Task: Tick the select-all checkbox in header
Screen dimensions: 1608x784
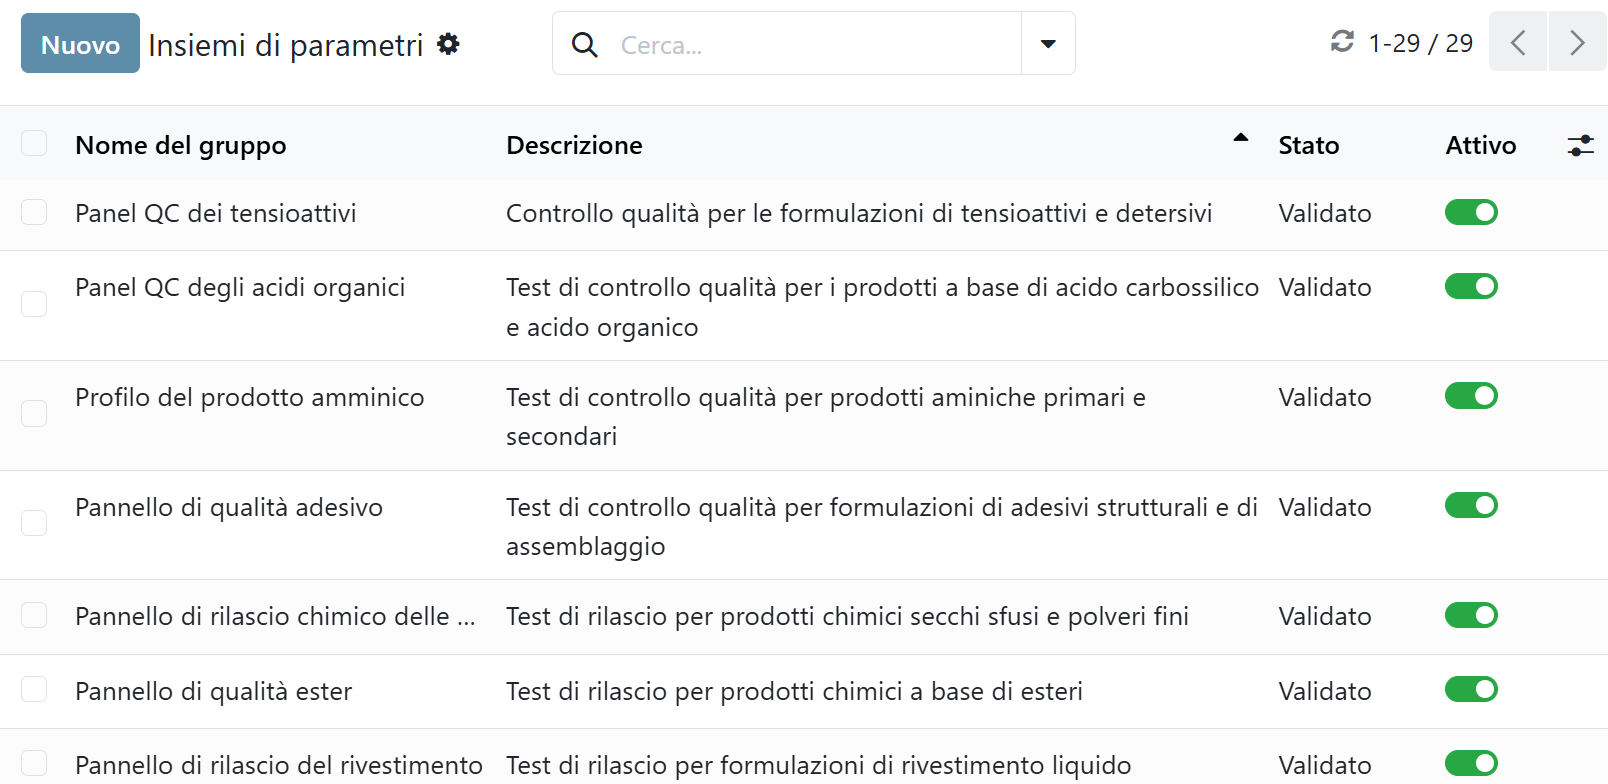Action: (x=34, y=144)
